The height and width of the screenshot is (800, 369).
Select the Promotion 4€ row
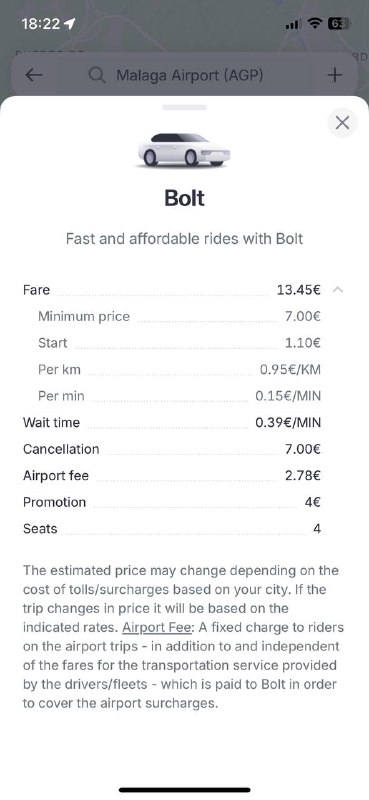coord(172,502)
